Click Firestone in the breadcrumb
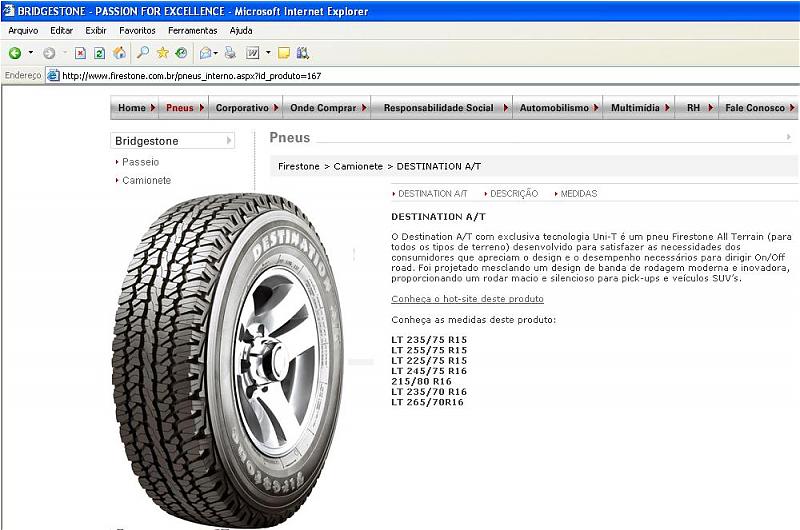Viewport: 800px width, 530px height. click(298, 166)
